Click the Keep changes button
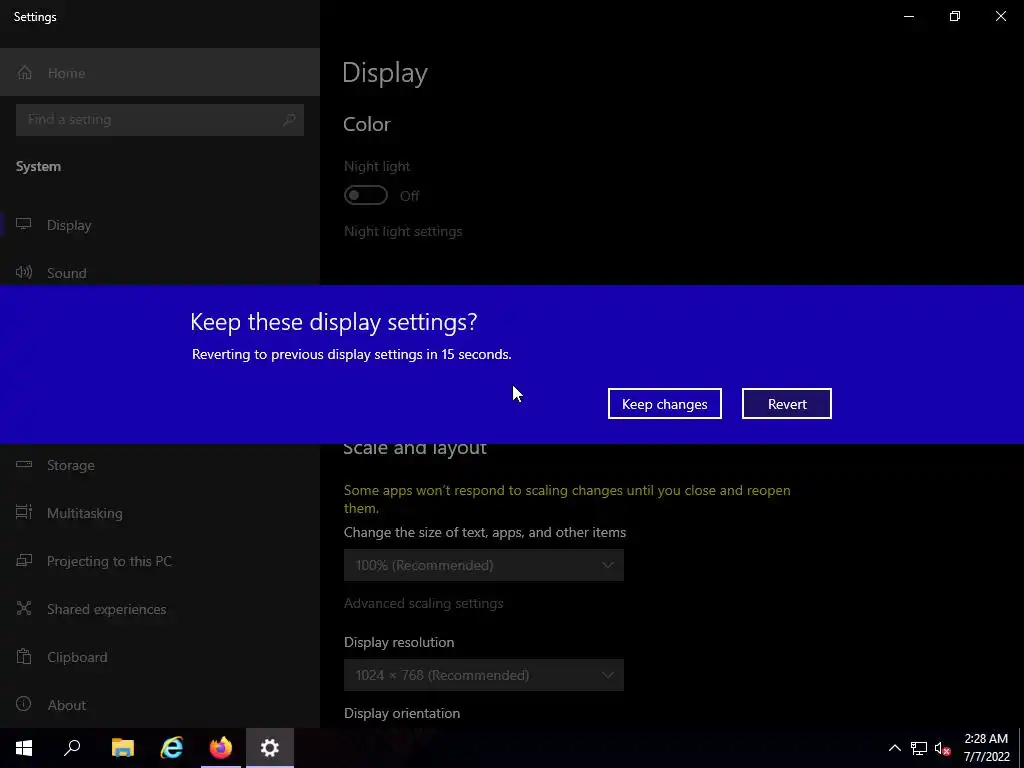This screenshot has height=768, width=1024. pos(664,404)
